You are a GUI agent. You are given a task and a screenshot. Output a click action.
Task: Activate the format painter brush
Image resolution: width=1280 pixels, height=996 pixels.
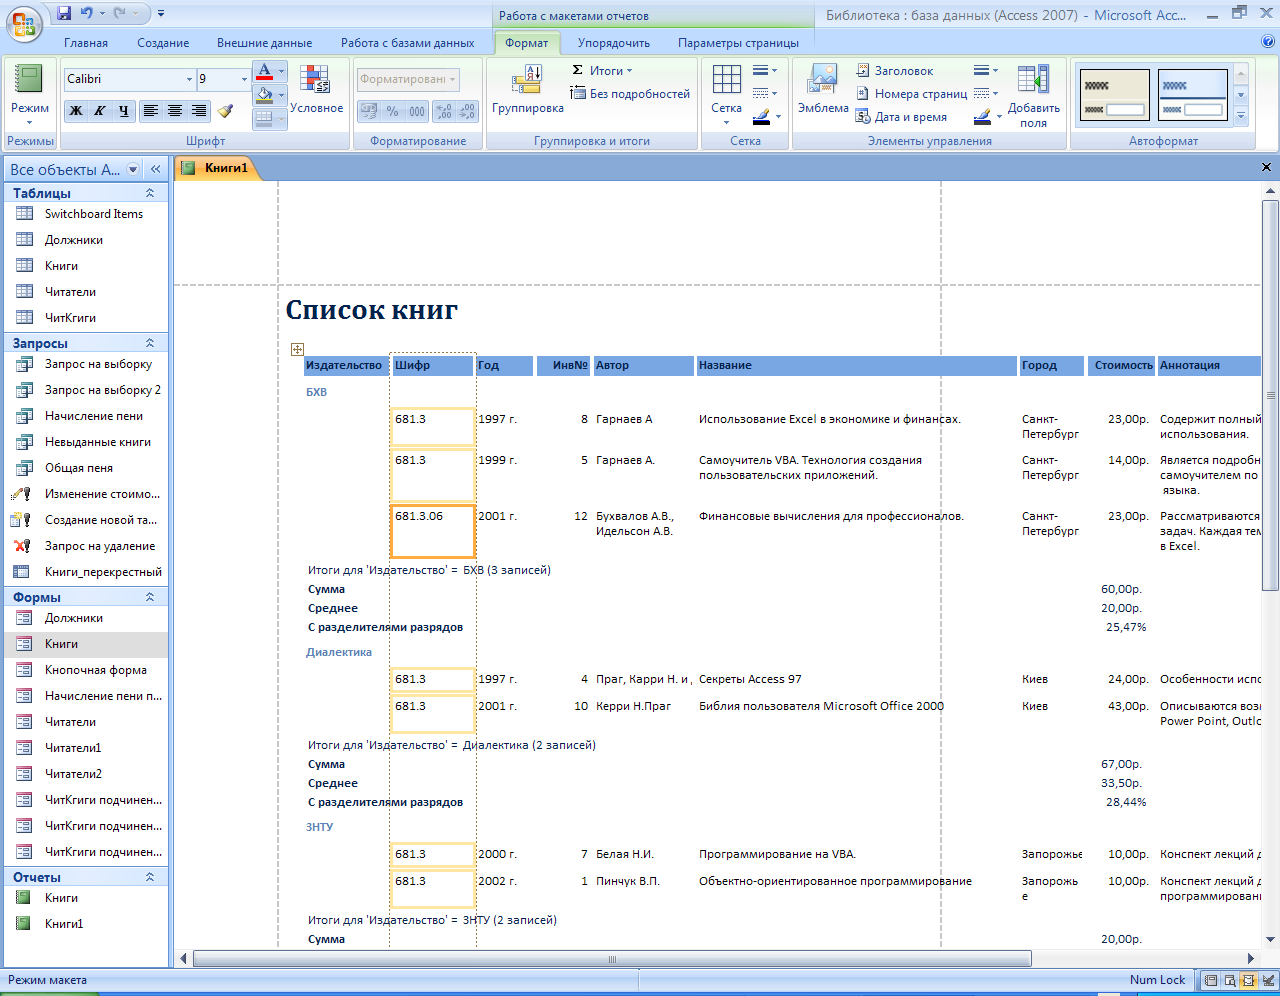tap(225, 110)
